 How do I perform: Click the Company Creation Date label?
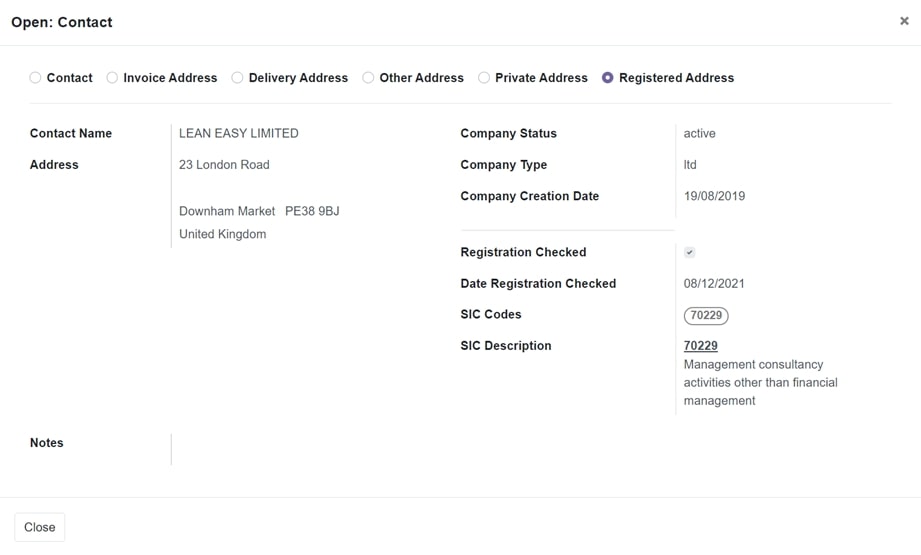[x=530, y=196]
